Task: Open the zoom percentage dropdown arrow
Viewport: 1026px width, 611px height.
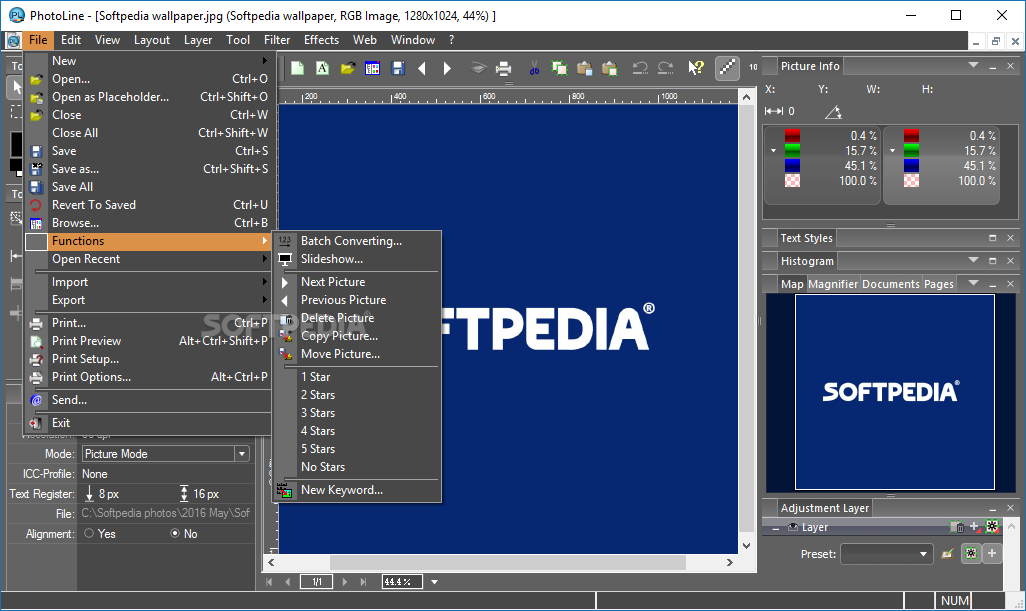Action: (434, 582)
